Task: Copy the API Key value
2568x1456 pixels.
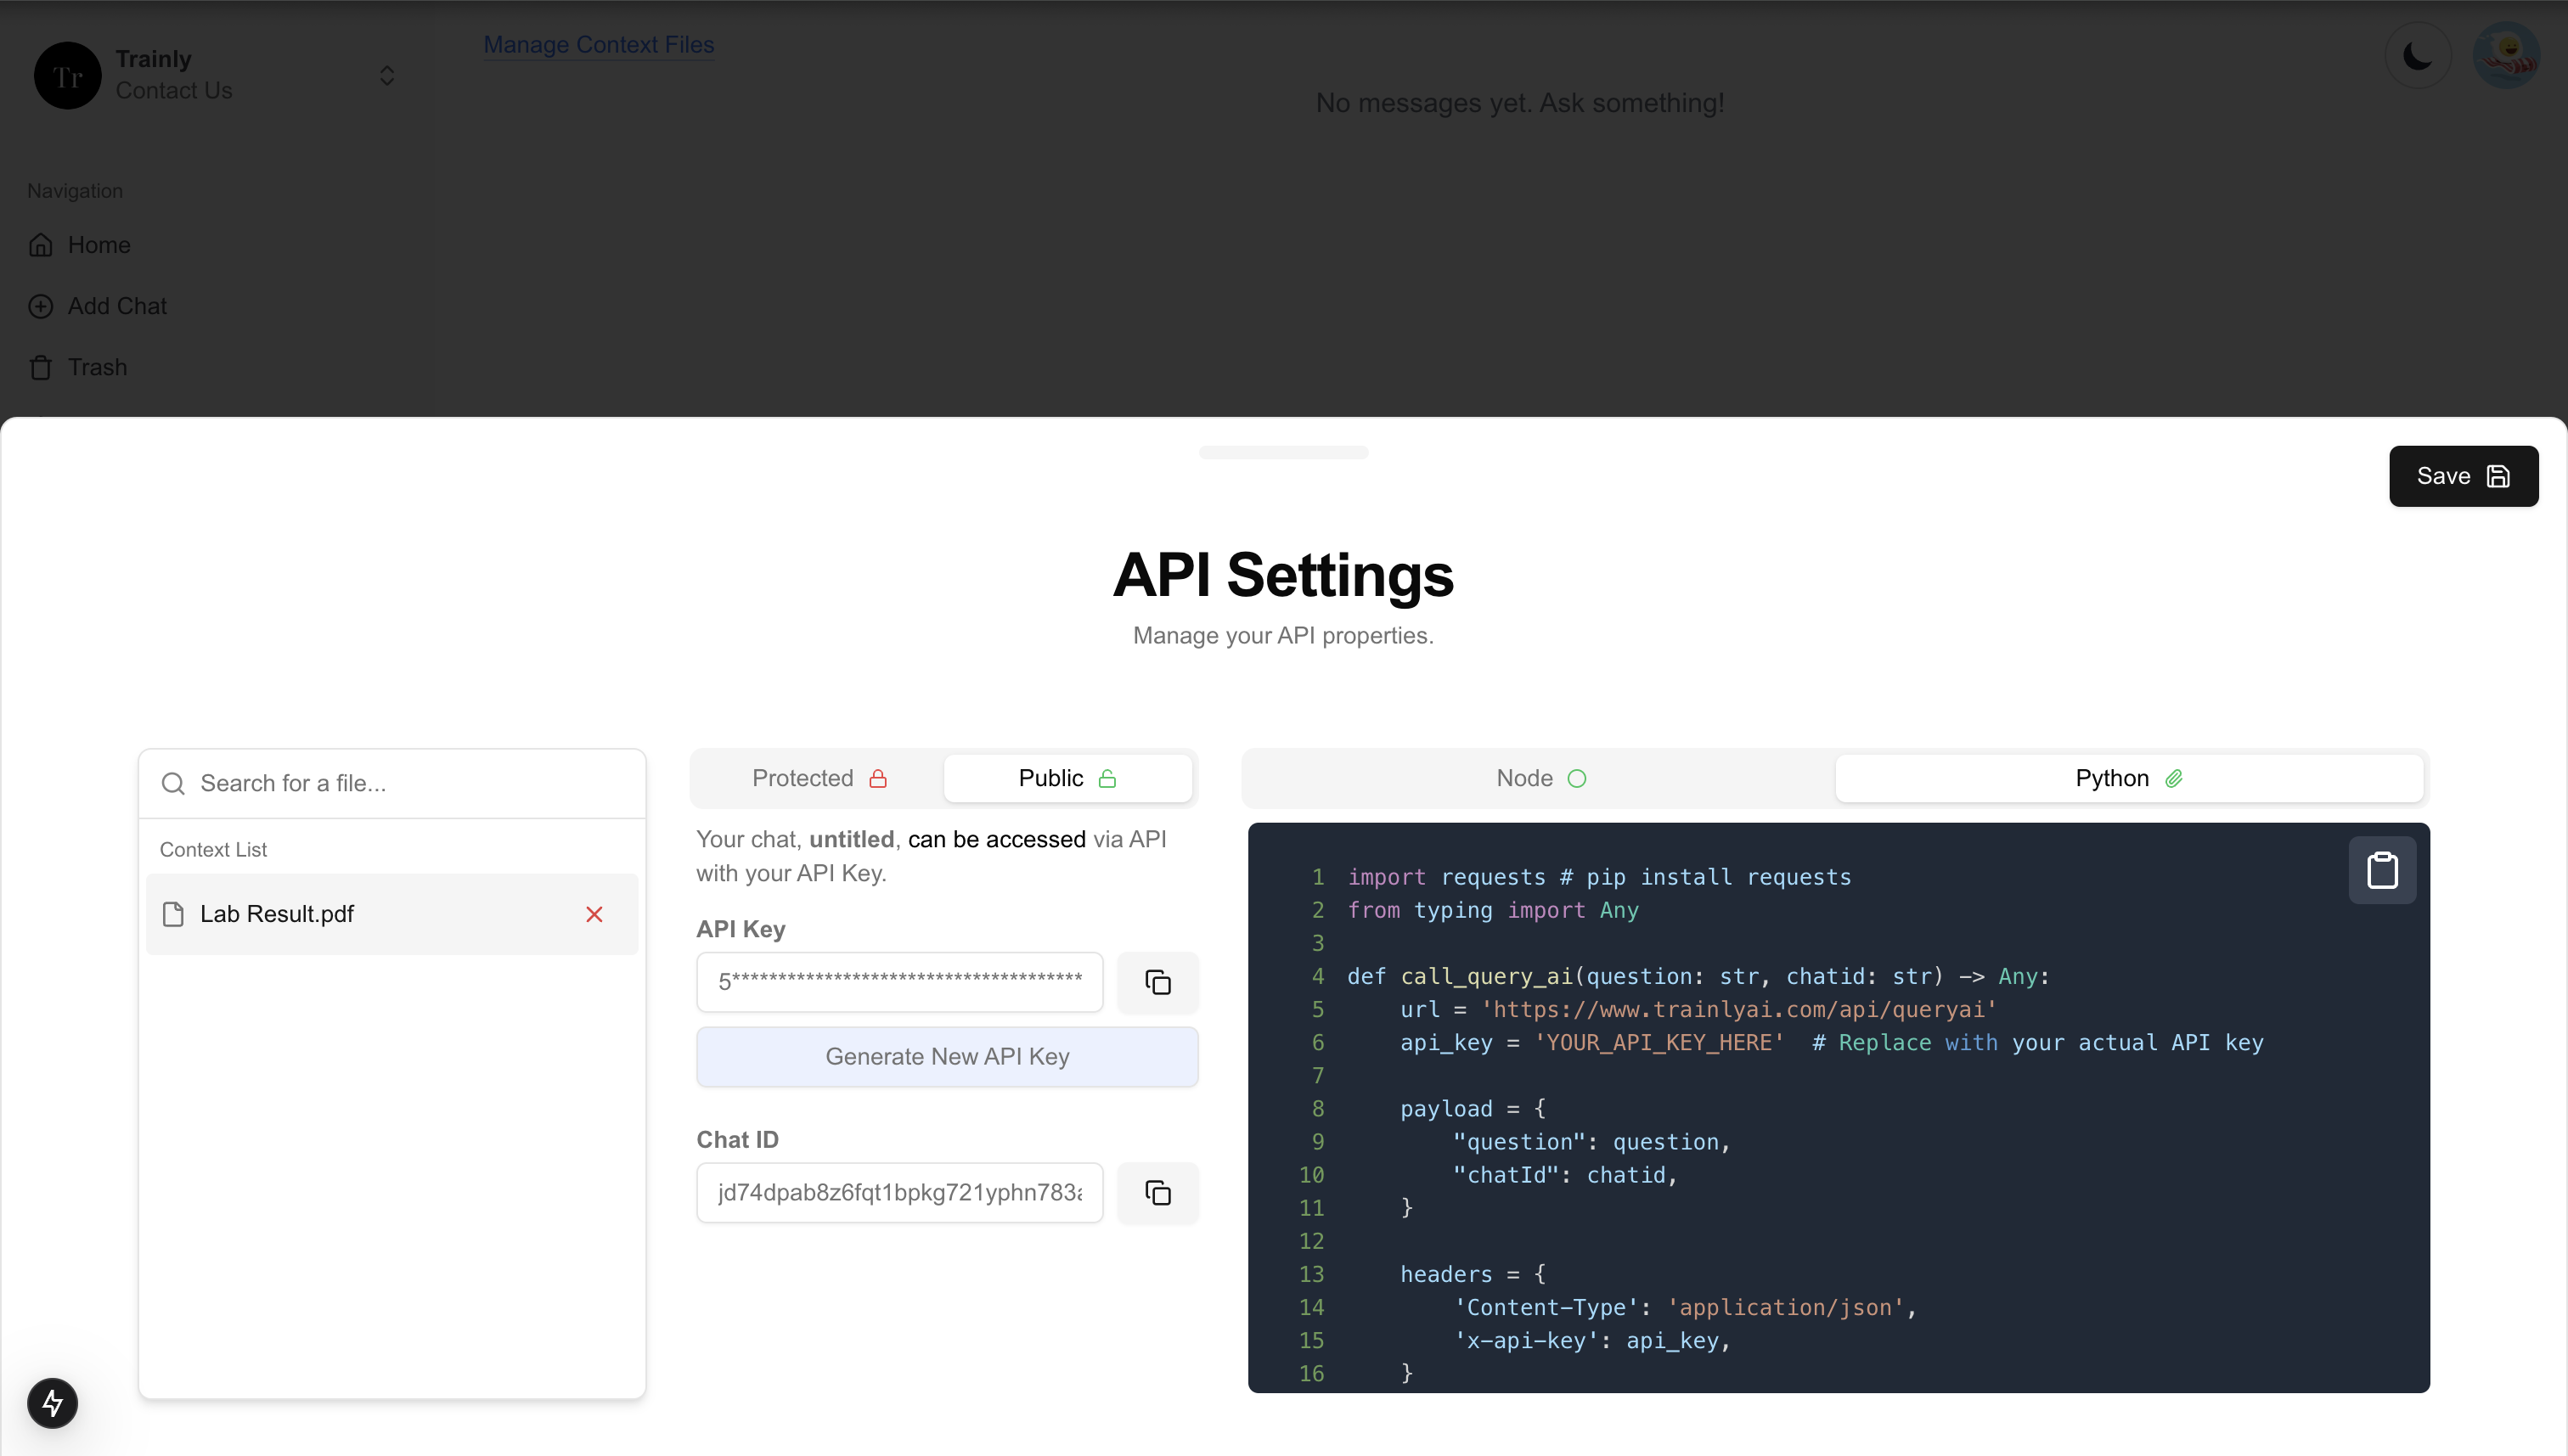Action: coord(1157,982)
